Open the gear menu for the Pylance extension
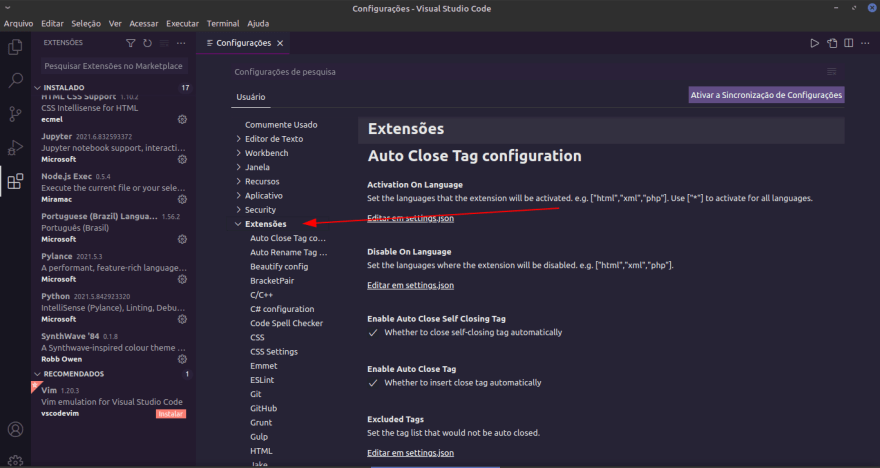 [182, 279]
